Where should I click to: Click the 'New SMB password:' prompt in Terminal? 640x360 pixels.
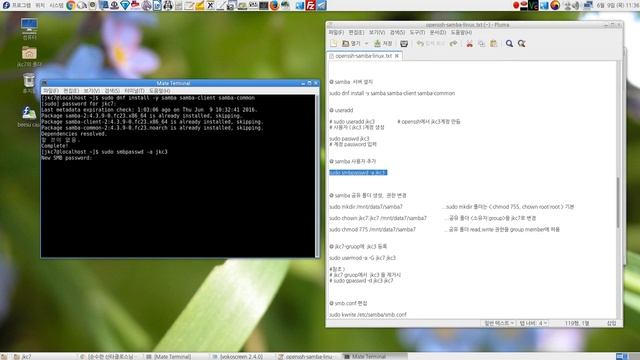coord(67,158)
